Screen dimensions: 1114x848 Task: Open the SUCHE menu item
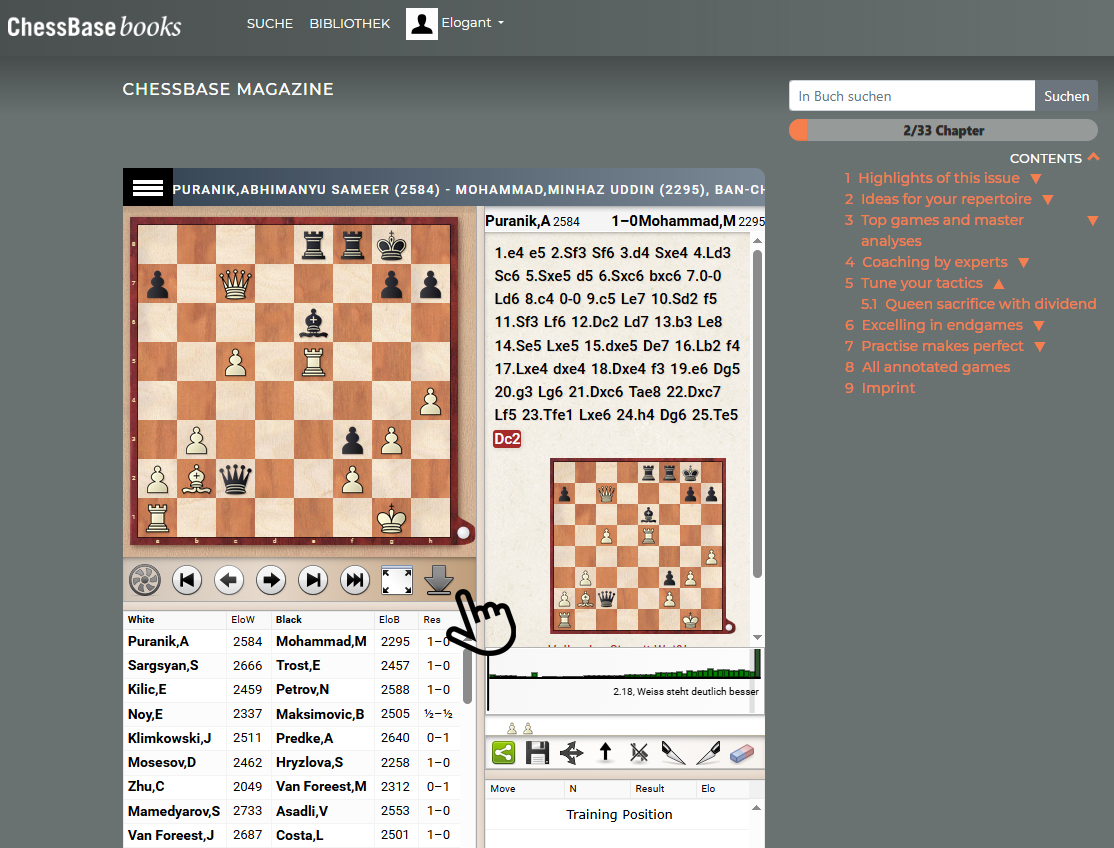click(270, 23)
